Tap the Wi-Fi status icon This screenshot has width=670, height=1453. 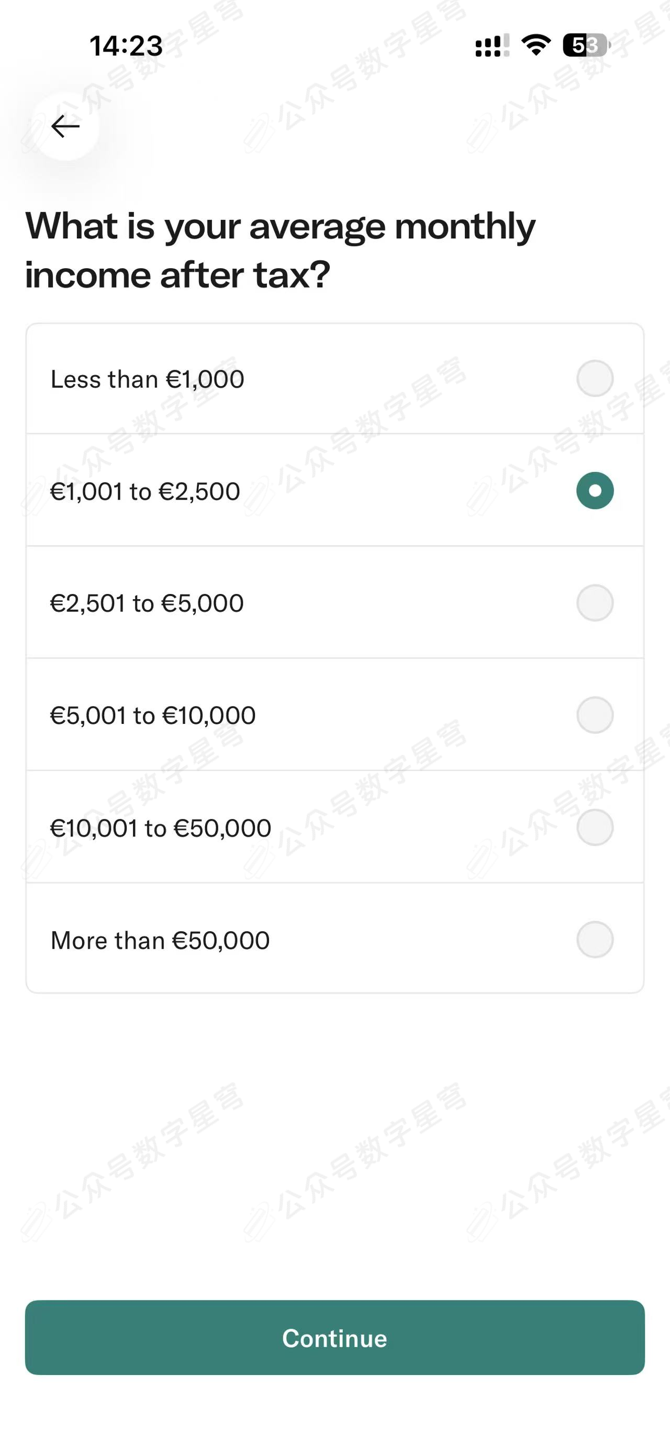[536, 45]
